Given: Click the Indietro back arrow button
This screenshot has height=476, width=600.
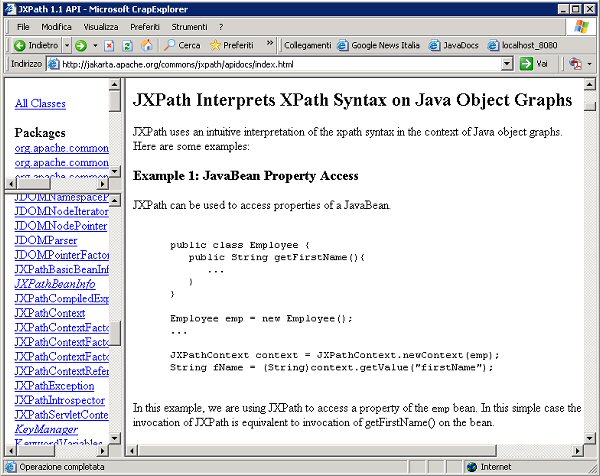Looking at the screenshot, I should click(36, 45).
